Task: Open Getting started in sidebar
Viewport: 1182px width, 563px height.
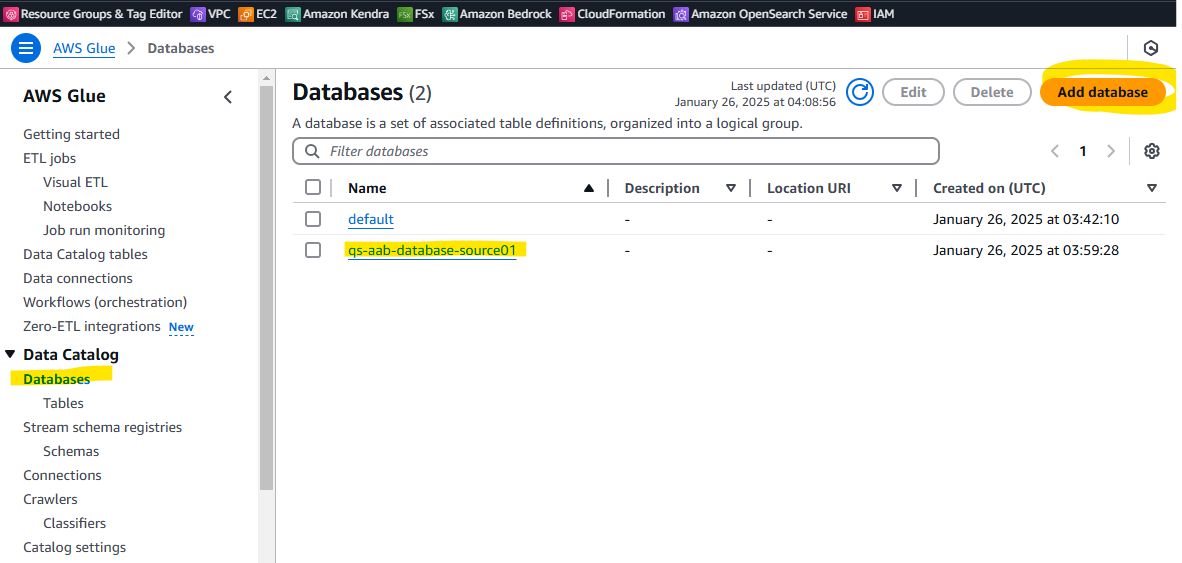Action: pyautogui.click(x=72, y=134)
